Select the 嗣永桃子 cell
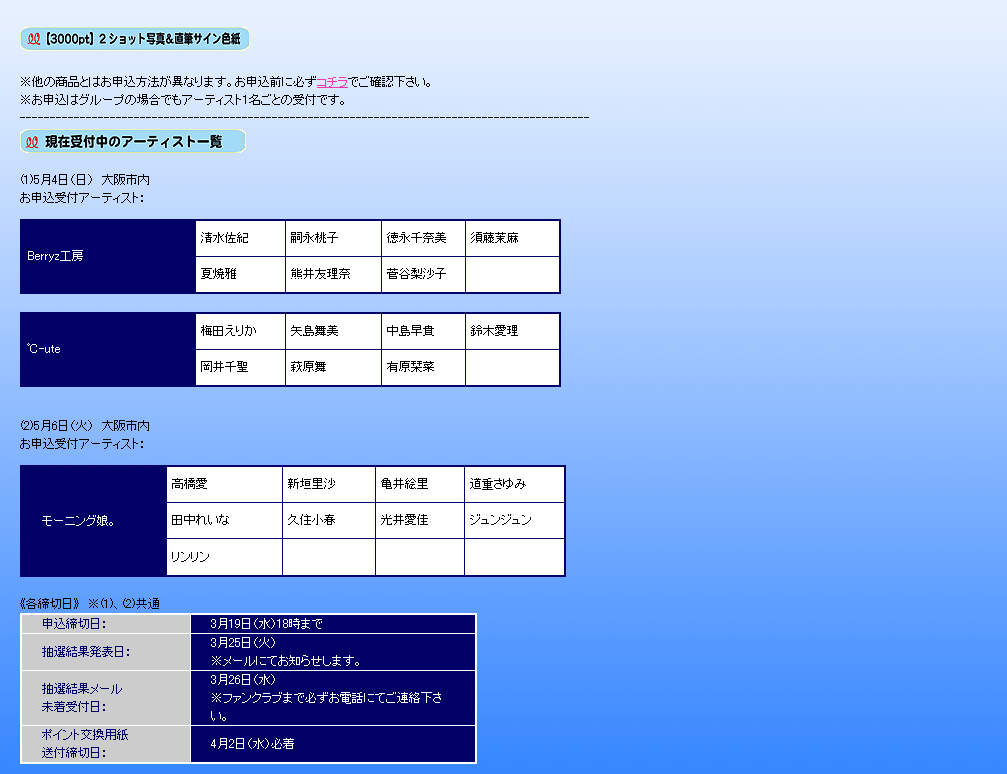Viewport: 1007px width, 774px height. pyautogui.click(x=333, y=238)
